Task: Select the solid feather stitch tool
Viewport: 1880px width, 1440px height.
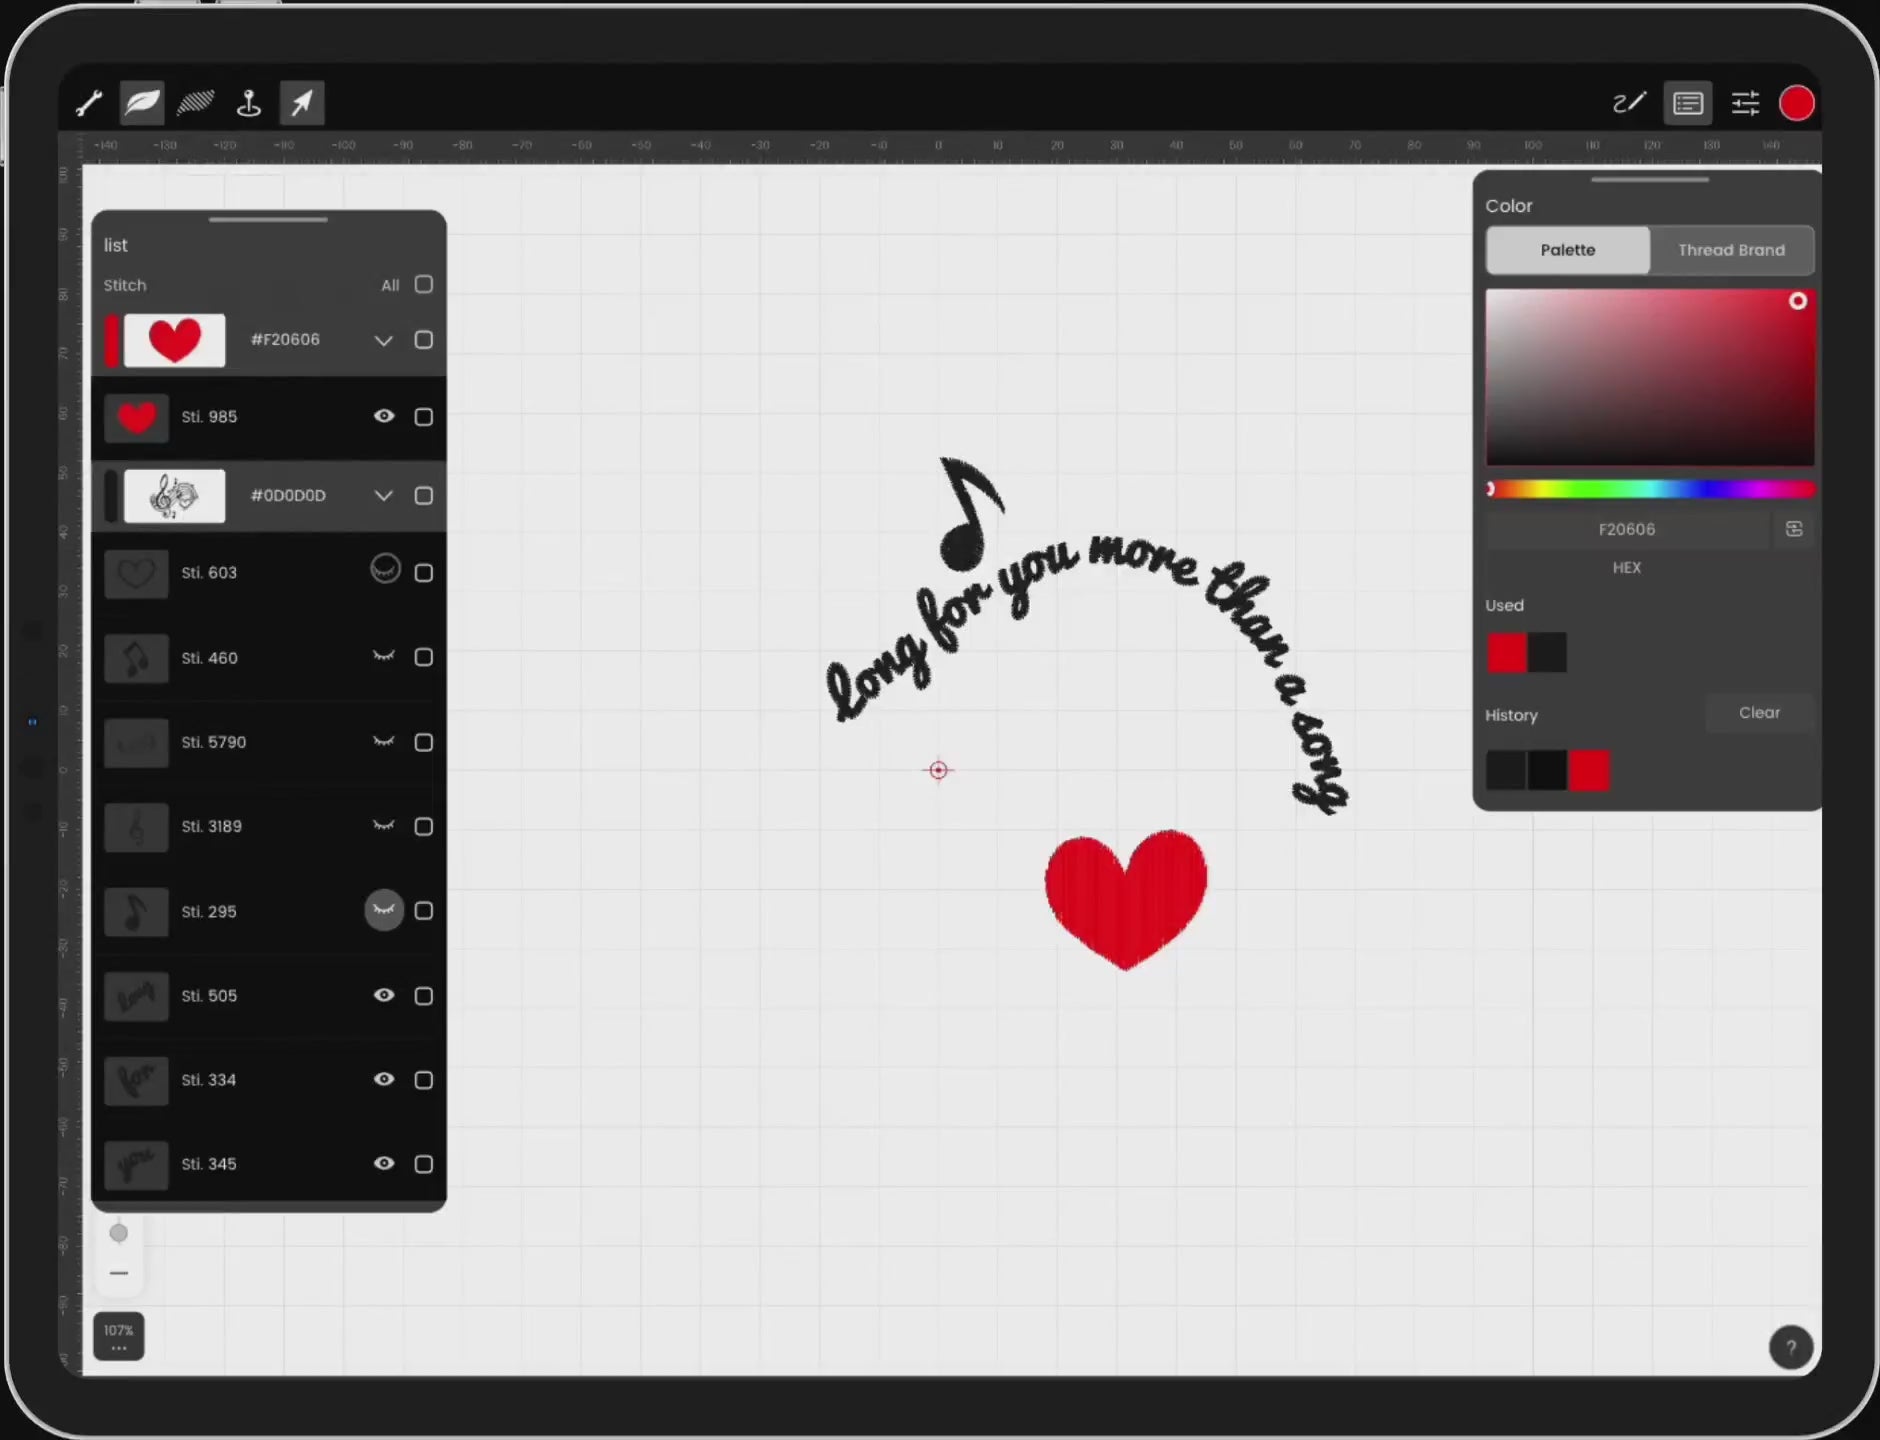Action: tap(142, 103)
